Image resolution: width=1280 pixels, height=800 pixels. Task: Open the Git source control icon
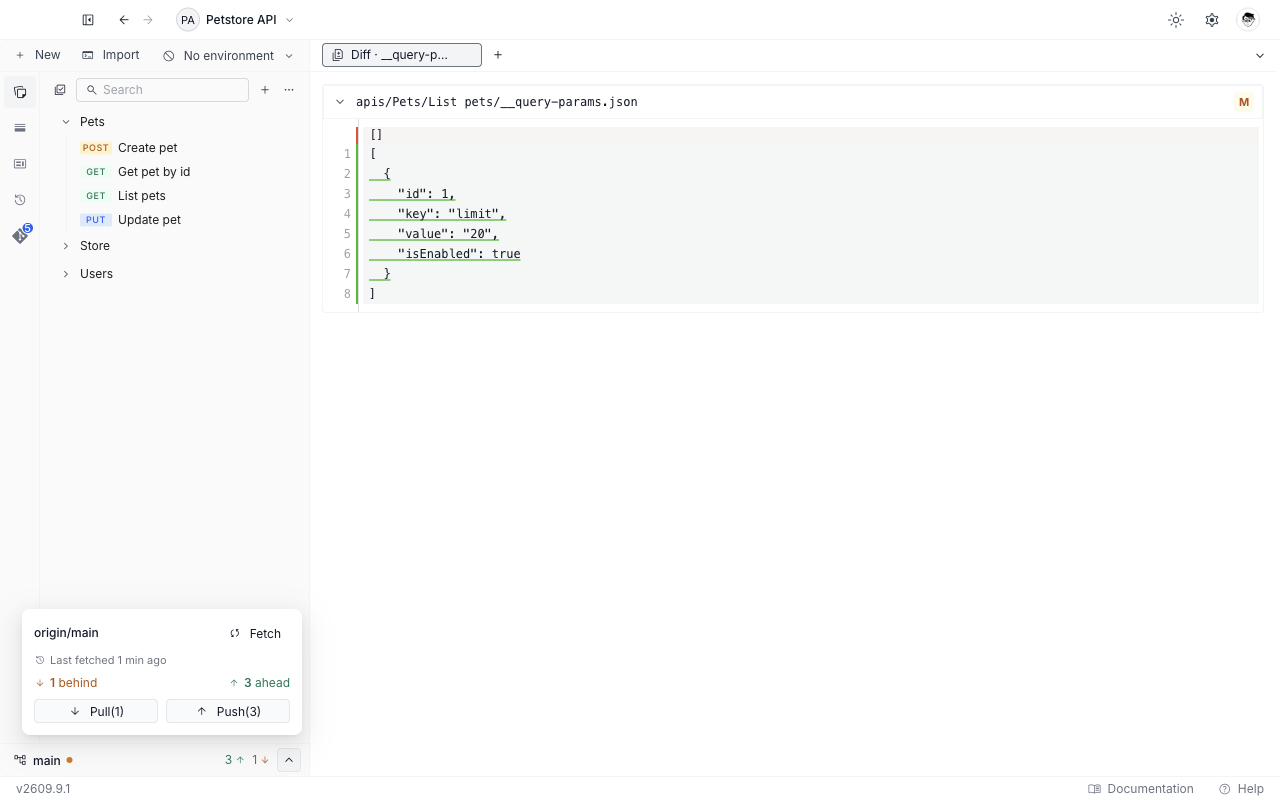[x=20, y=236]
